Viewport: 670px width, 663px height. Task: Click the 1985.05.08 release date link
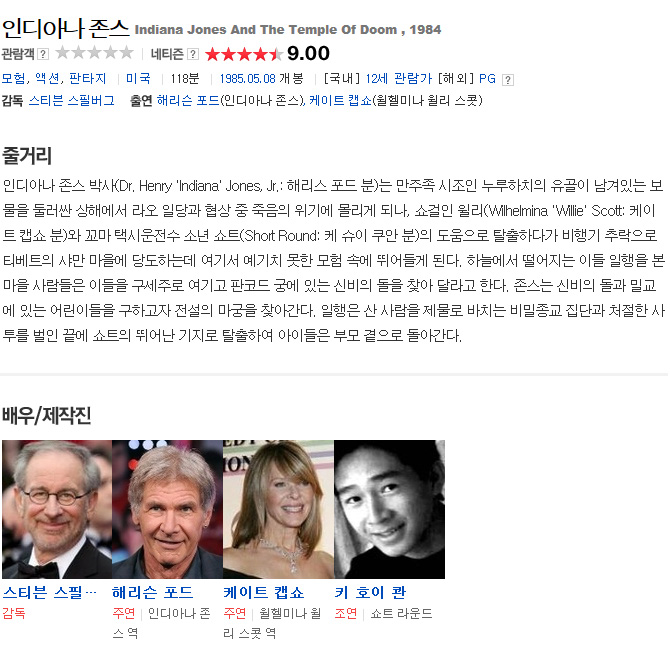coord(247,79)
